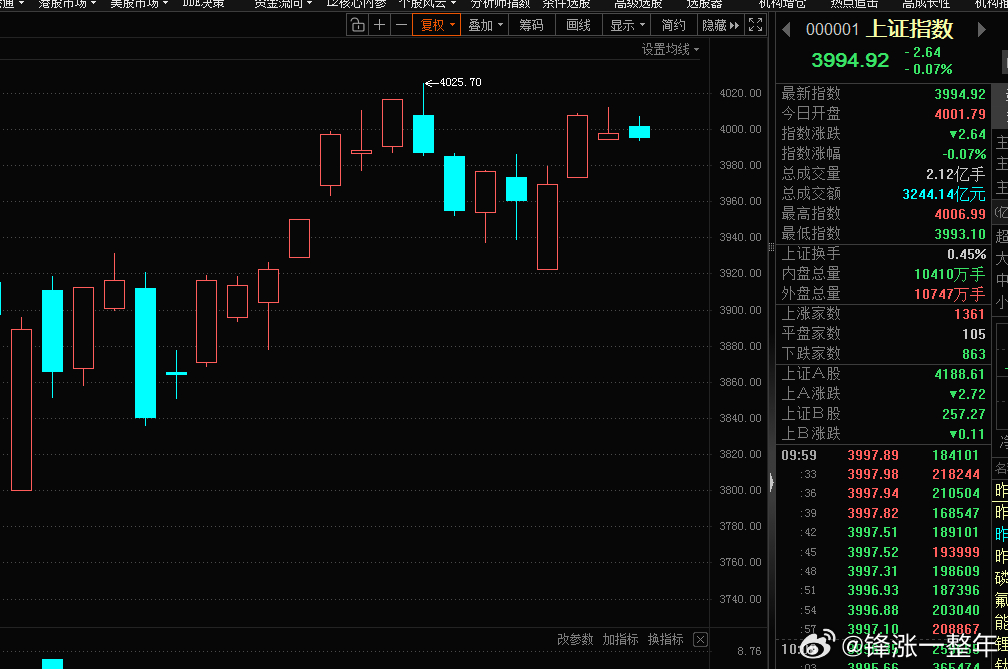
Task: Open 选股器 menu item
Action: (x=704, y=4)
